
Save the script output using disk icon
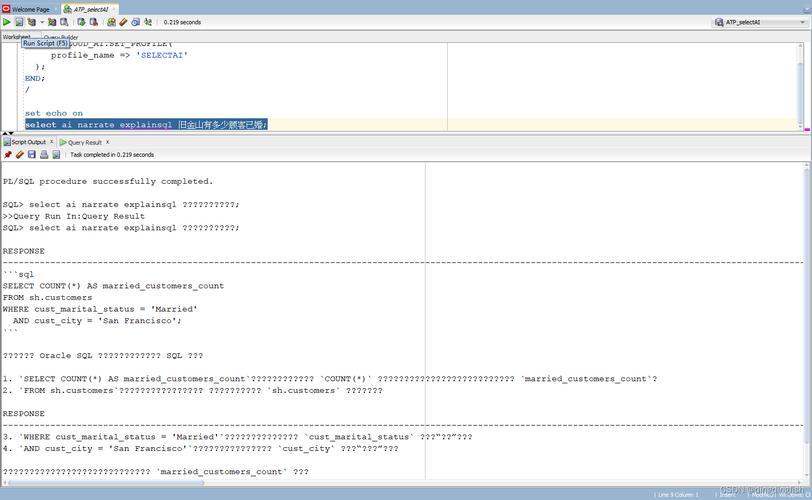coord(31,155)
